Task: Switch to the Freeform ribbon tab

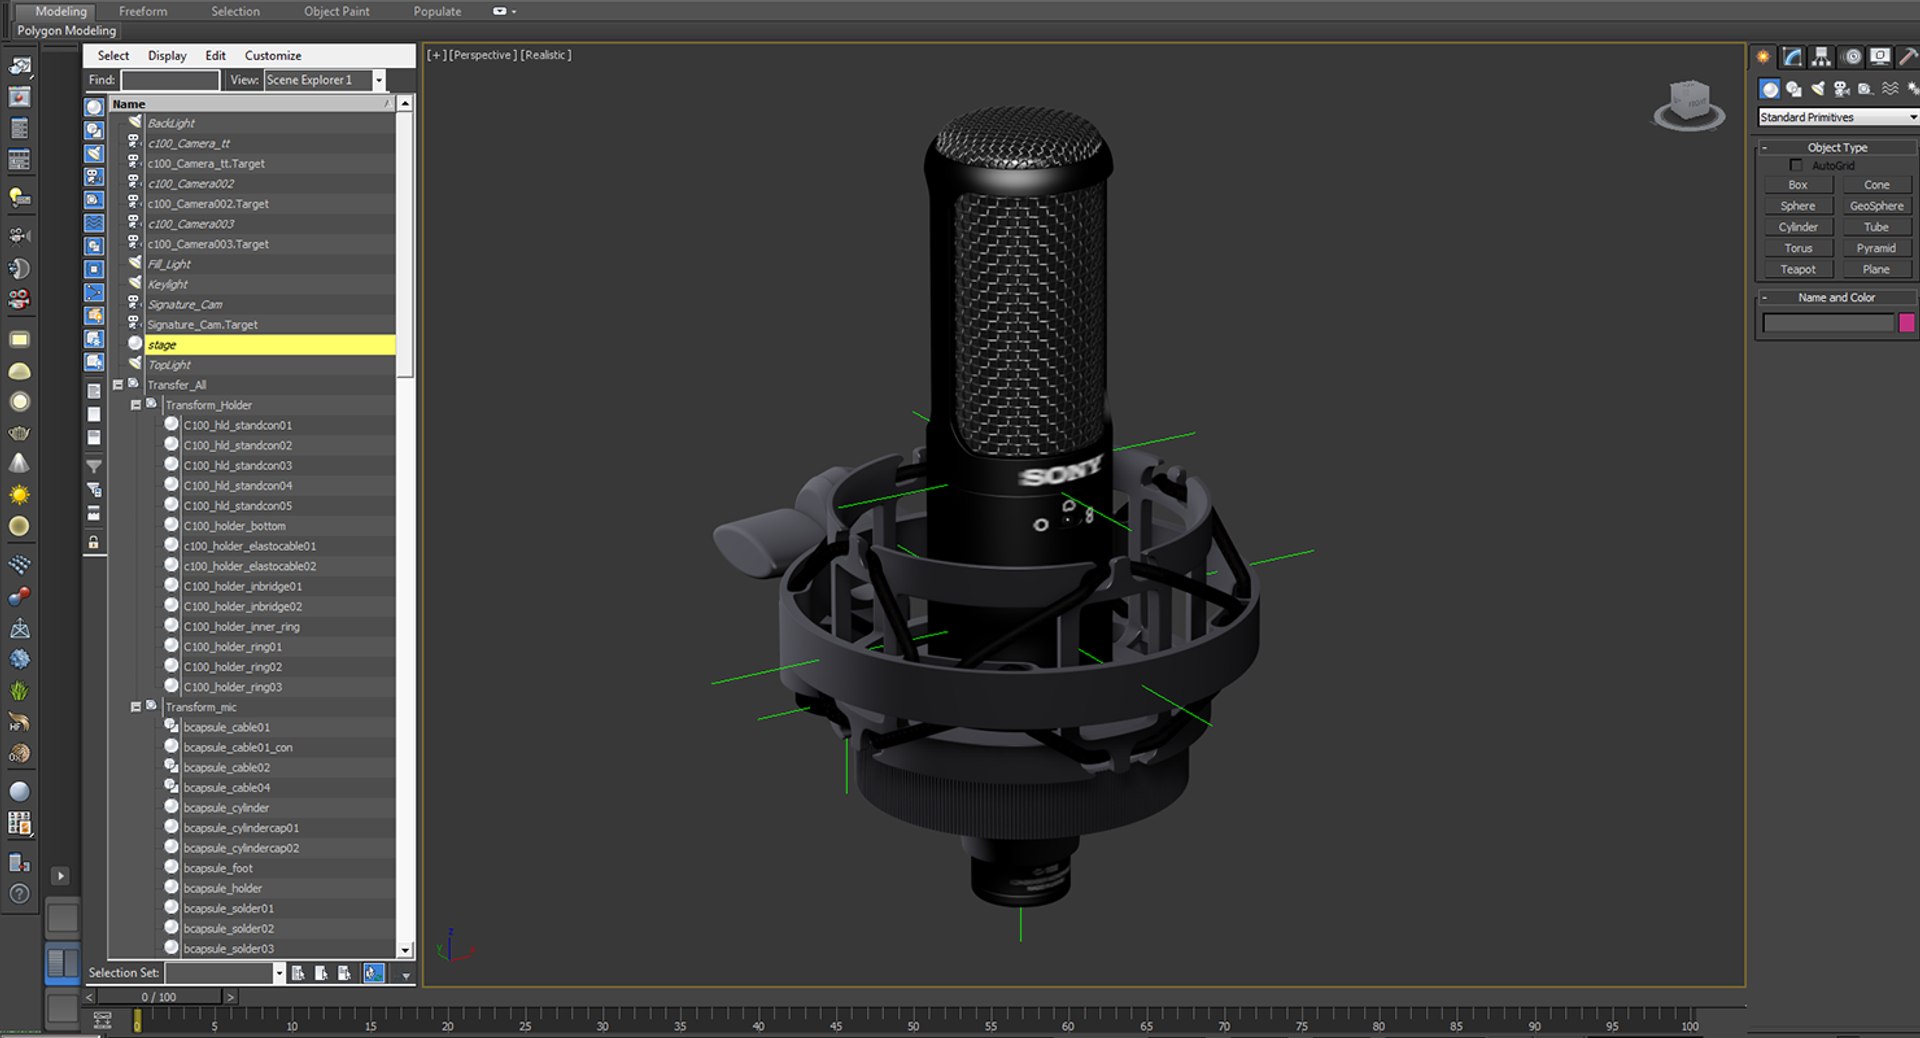Action: (x=143, y=11)
